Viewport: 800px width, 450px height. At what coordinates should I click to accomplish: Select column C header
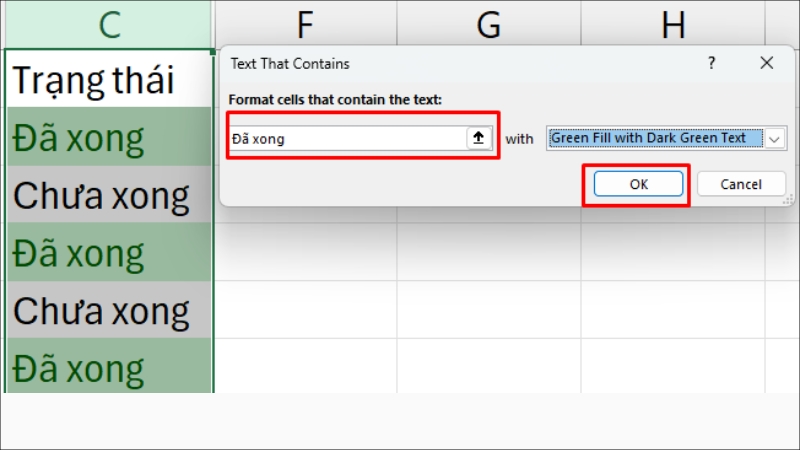[x=106, y=24]
